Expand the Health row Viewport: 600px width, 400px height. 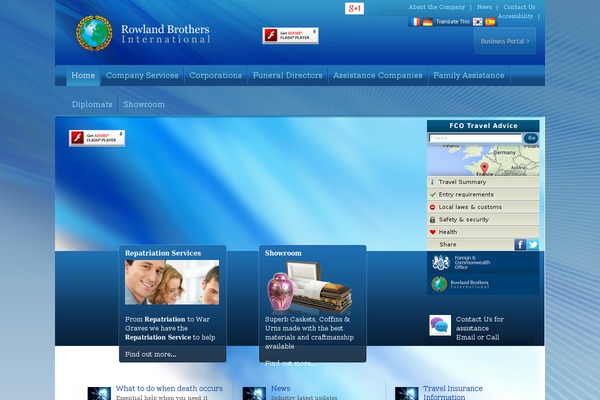pos(483,232)
